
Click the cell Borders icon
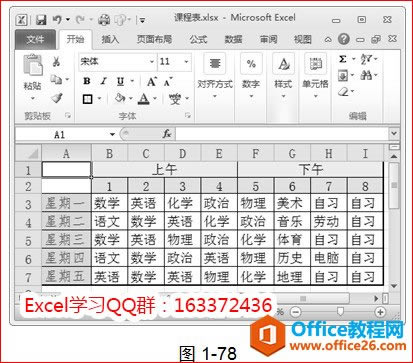pos(87,99)
